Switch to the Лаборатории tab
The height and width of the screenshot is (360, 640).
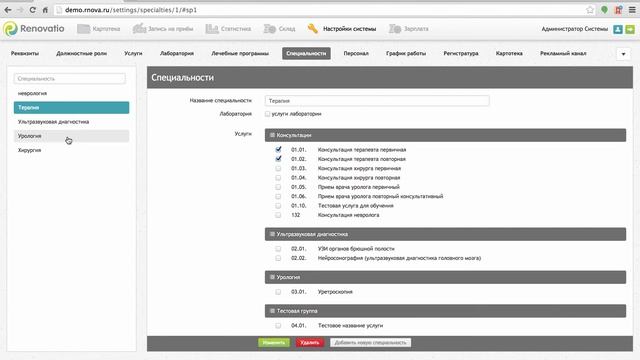point(177,53)
